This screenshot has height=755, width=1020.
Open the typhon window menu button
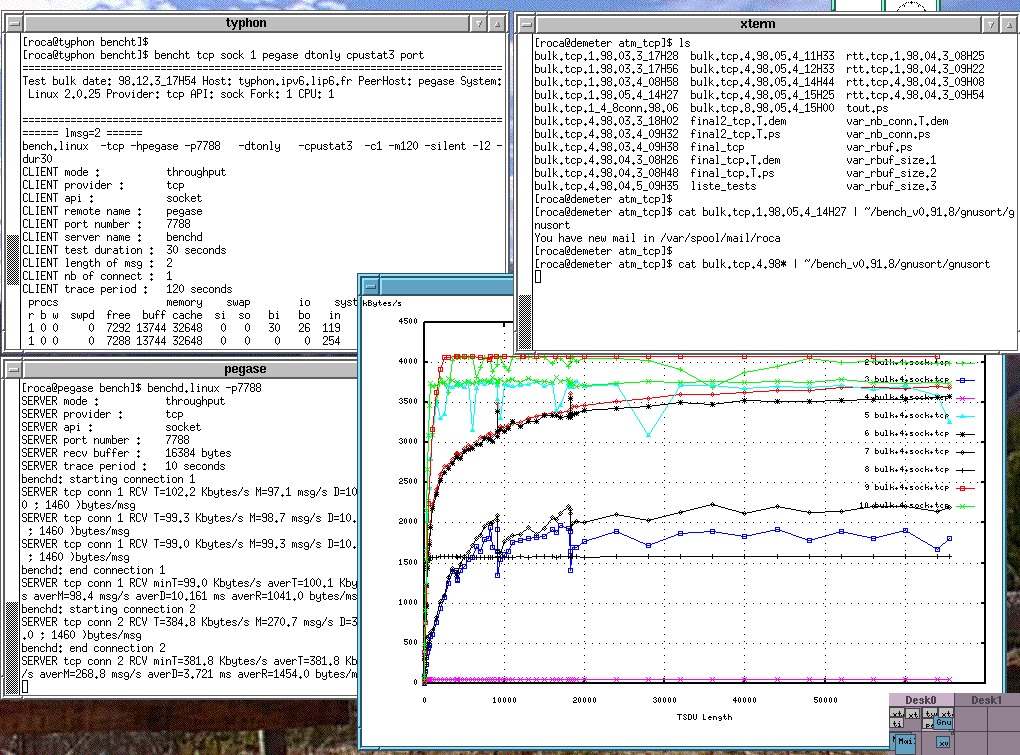[13, 23]
